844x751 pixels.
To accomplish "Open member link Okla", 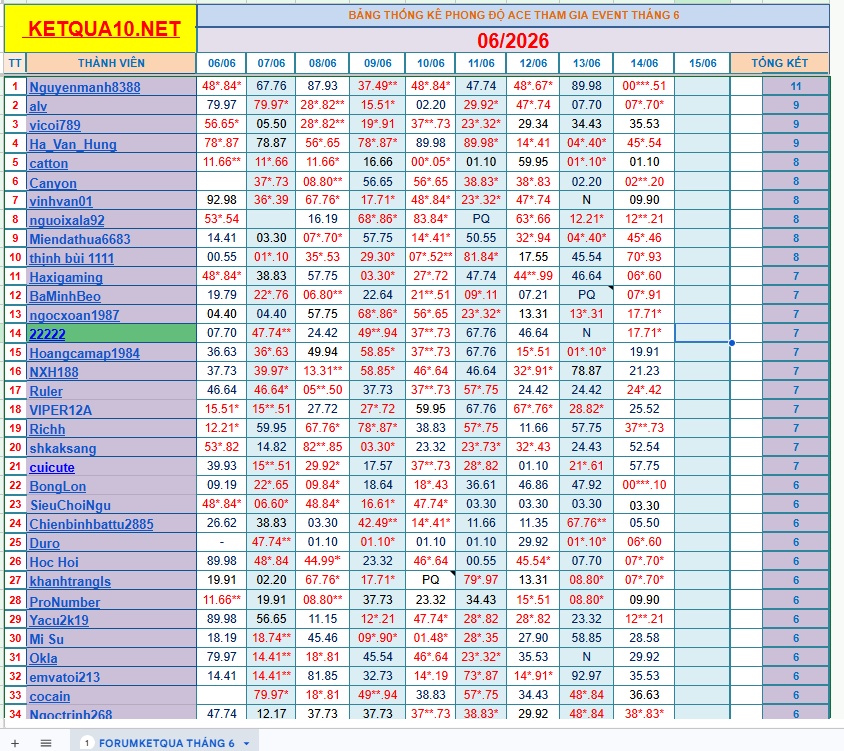I will point(43,658).
